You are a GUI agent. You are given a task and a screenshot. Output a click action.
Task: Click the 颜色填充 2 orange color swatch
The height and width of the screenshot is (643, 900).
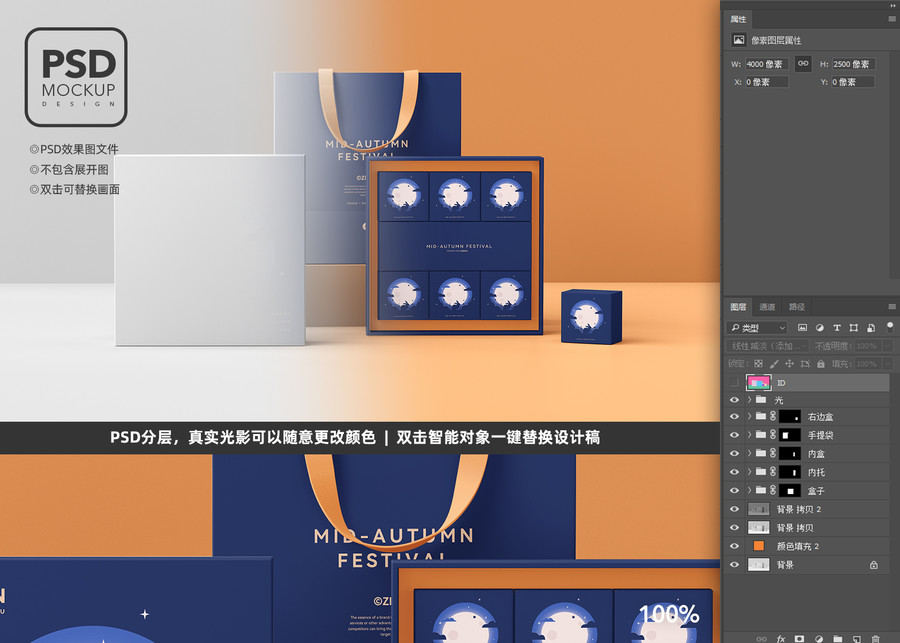(759, 546)
